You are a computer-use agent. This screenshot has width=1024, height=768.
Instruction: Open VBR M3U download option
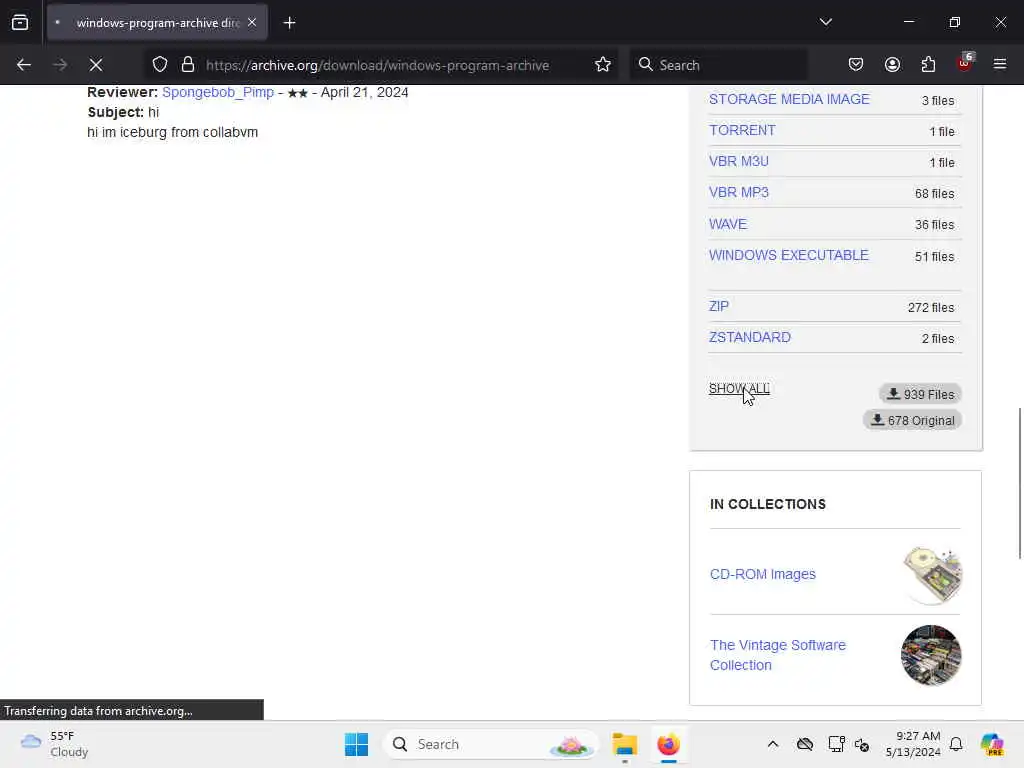point(739,161)
